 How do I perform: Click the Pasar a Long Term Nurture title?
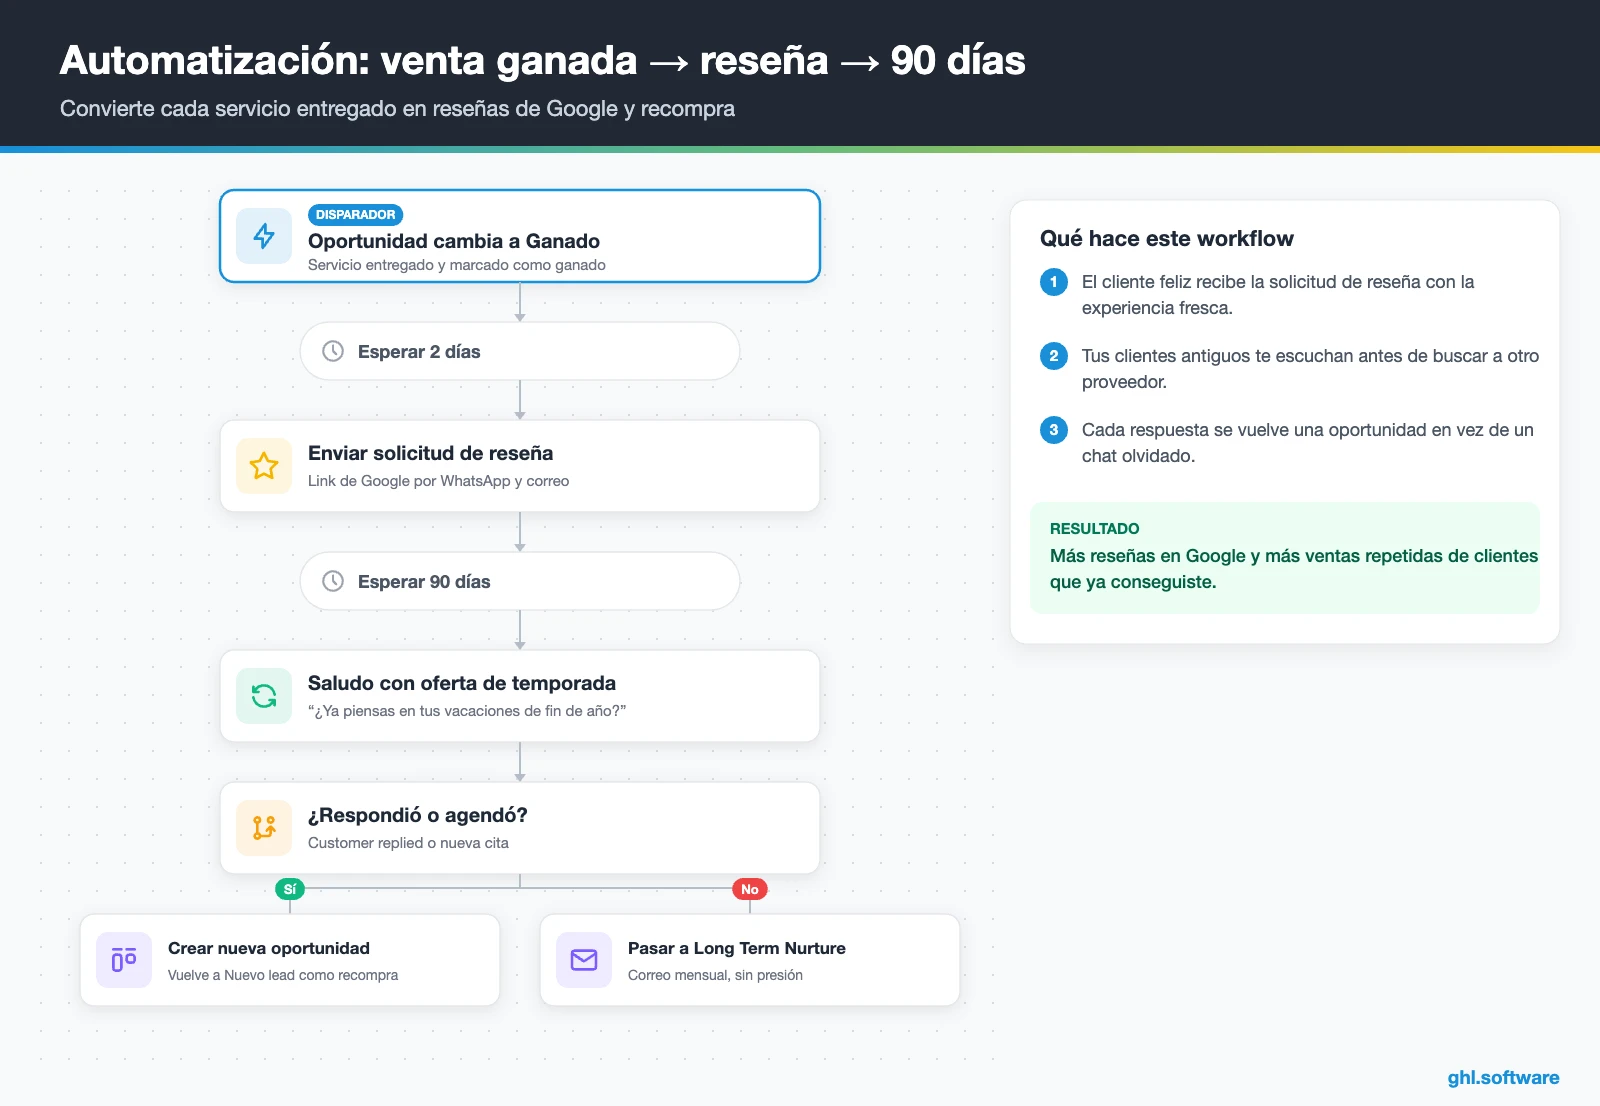tap(737, 948)
